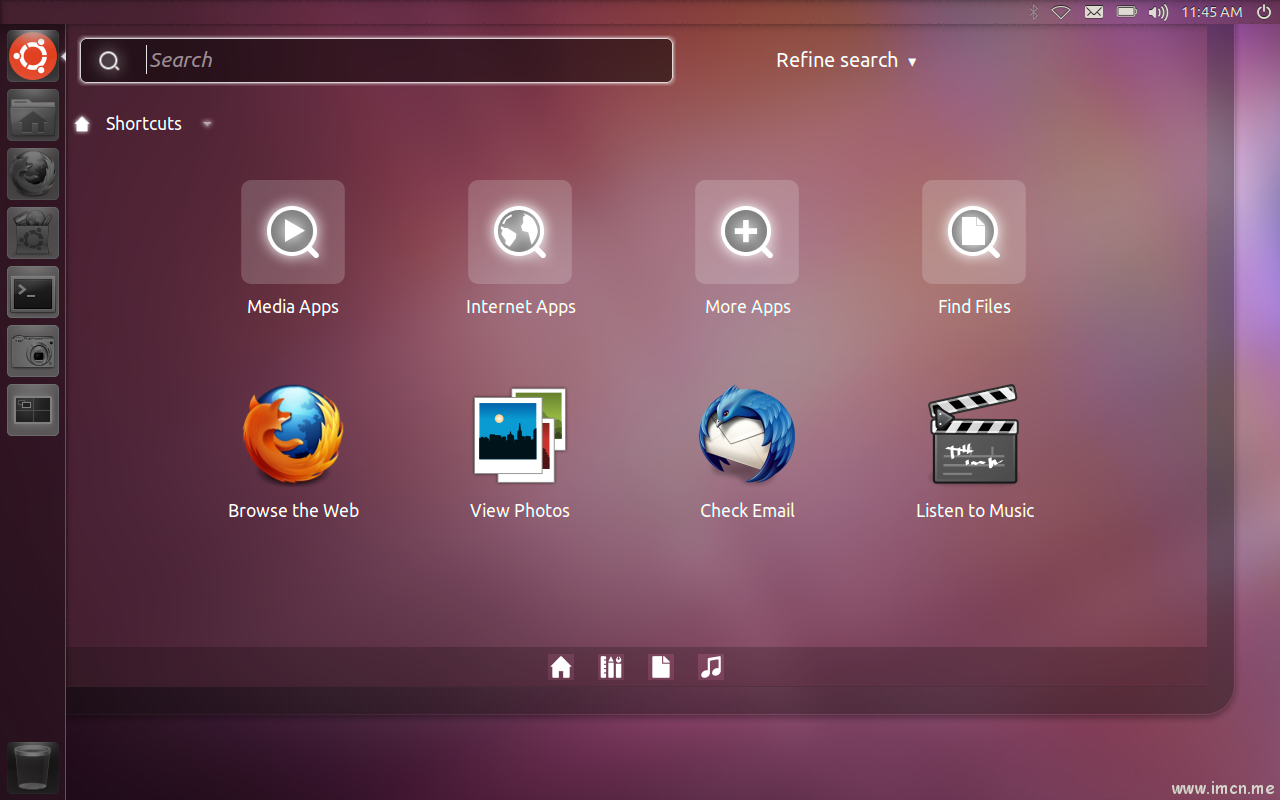Open the Home Folder launcher icon
Screen dimensions: 1280x800
[33, 115]
